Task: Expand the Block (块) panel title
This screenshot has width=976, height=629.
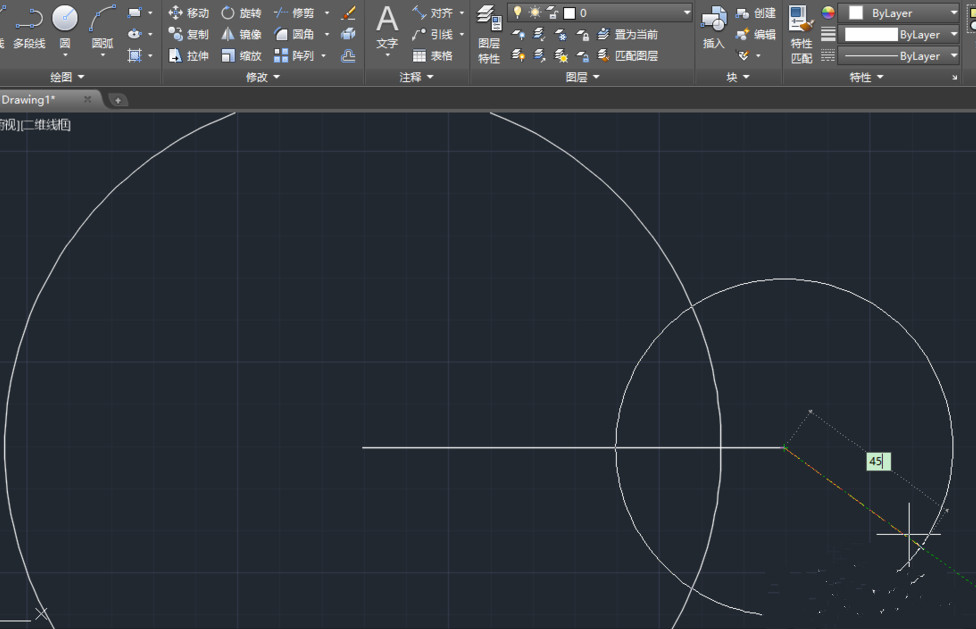Action: point(738,77)
